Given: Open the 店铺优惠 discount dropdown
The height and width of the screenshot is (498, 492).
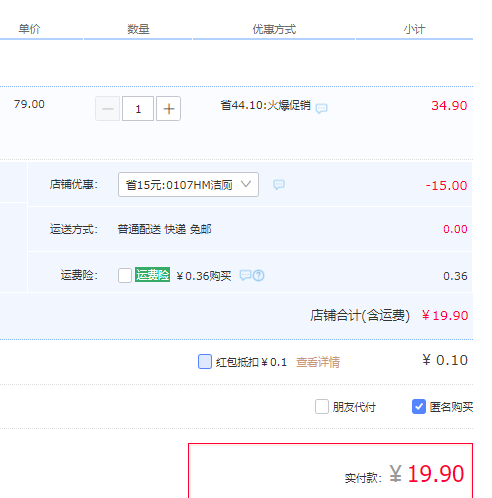Looking at the screenshot, I should (188, 184).
